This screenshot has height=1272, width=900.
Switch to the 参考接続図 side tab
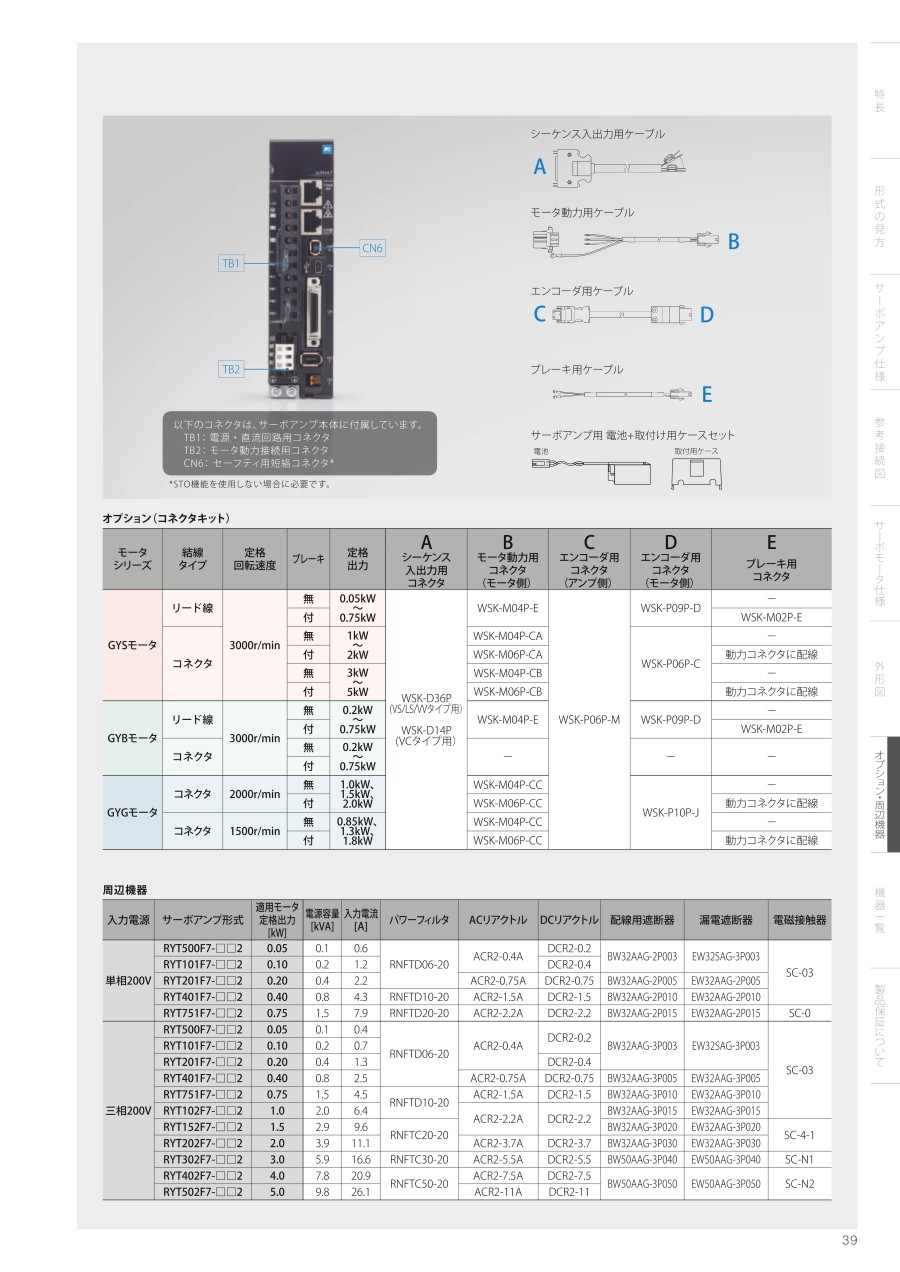point(881,447)
